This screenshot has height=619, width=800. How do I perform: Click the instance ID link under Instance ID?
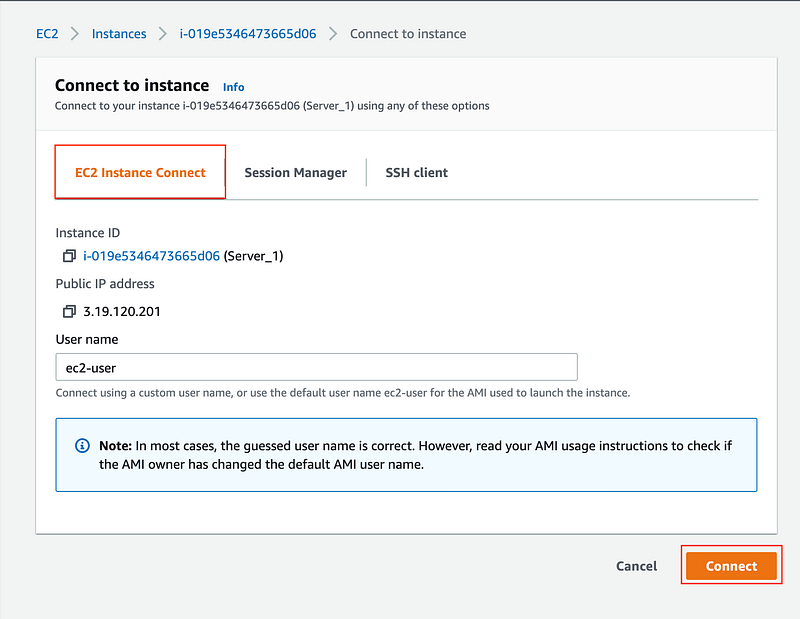point(151,256)
